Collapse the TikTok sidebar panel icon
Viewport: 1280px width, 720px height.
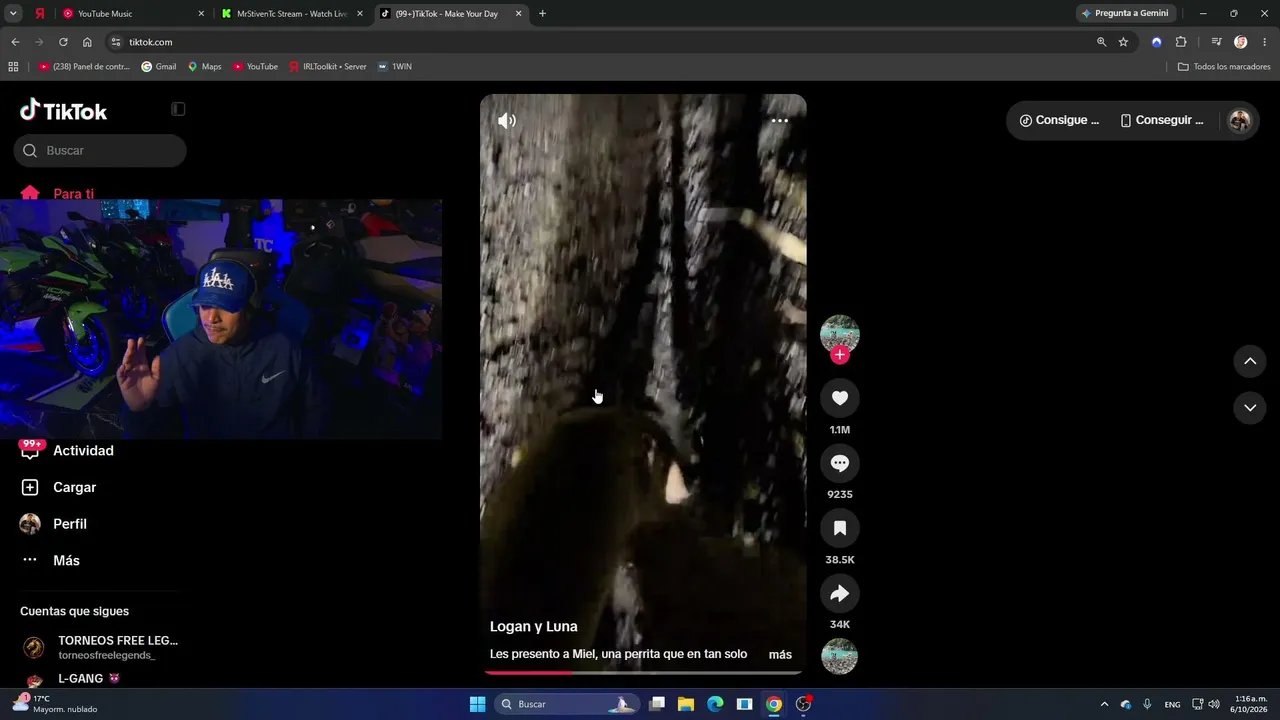(178, 109)
